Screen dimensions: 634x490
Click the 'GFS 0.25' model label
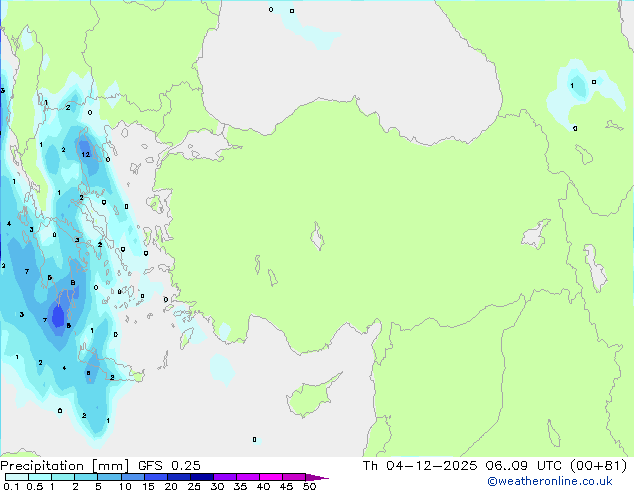(x=169, y=466)
